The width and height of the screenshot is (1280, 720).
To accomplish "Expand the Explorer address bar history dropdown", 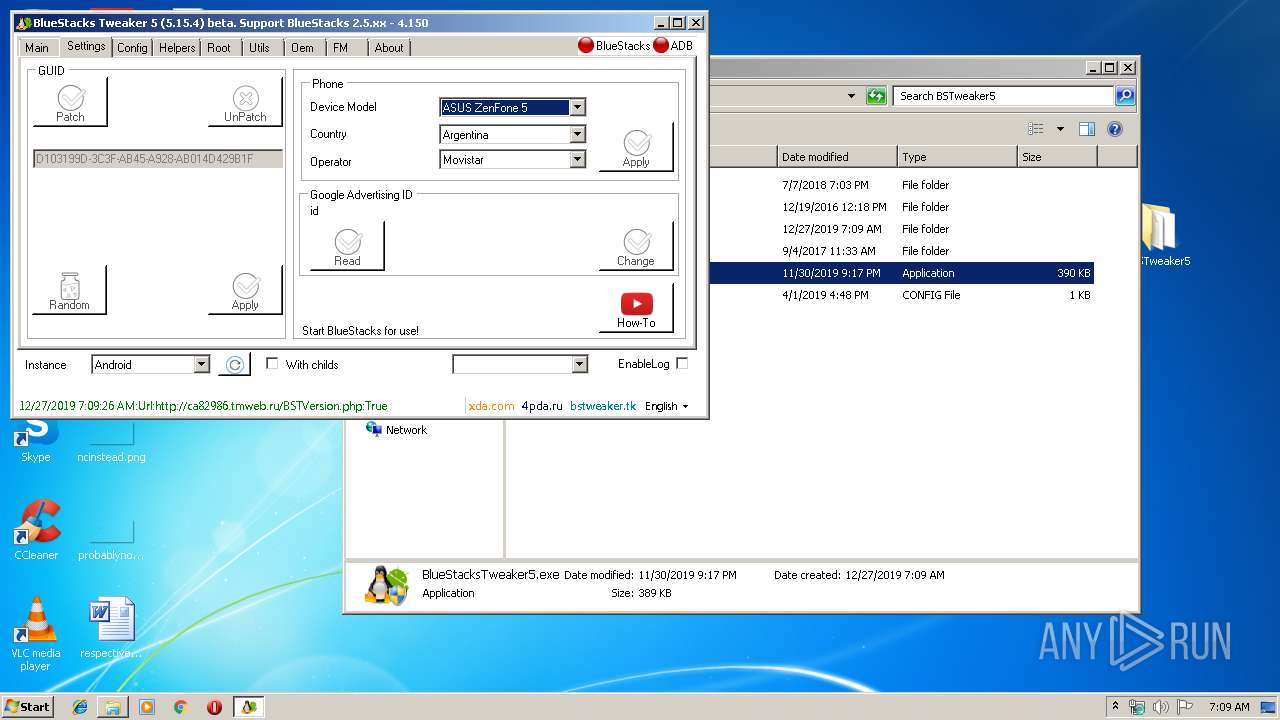I will pos(851,96).
